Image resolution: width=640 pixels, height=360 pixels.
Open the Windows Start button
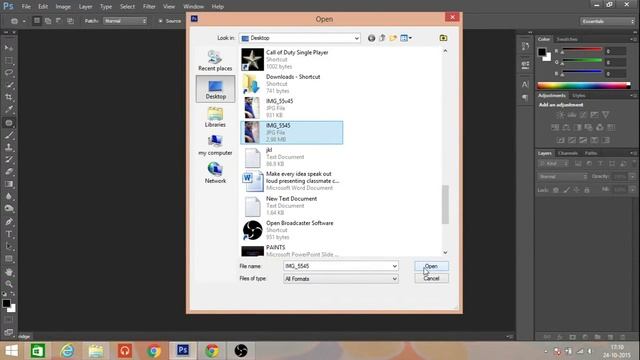[11, 351]
